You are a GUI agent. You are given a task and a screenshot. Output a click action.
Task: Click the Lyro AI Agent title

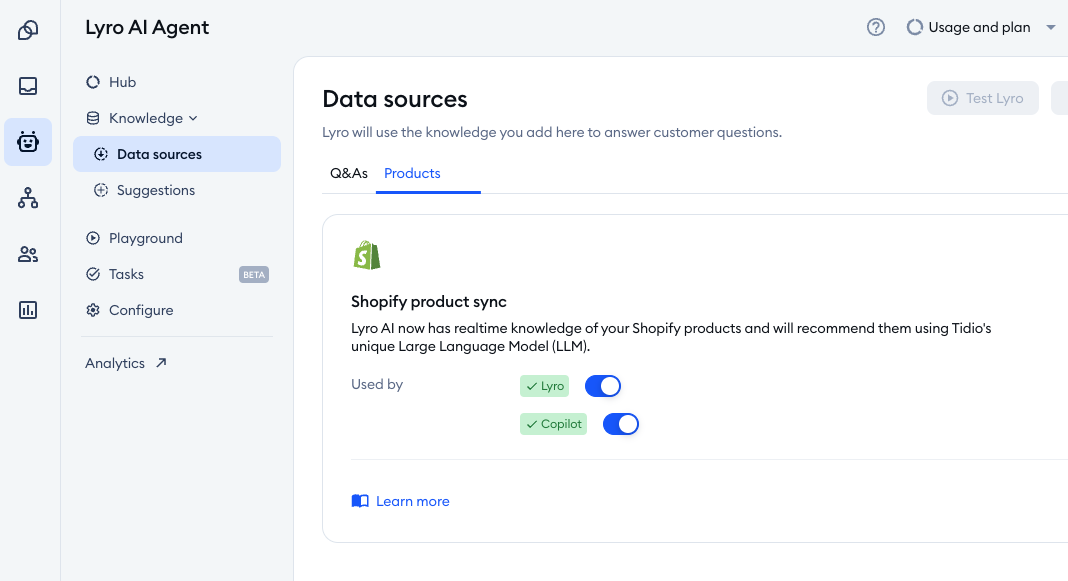point(147,28)
